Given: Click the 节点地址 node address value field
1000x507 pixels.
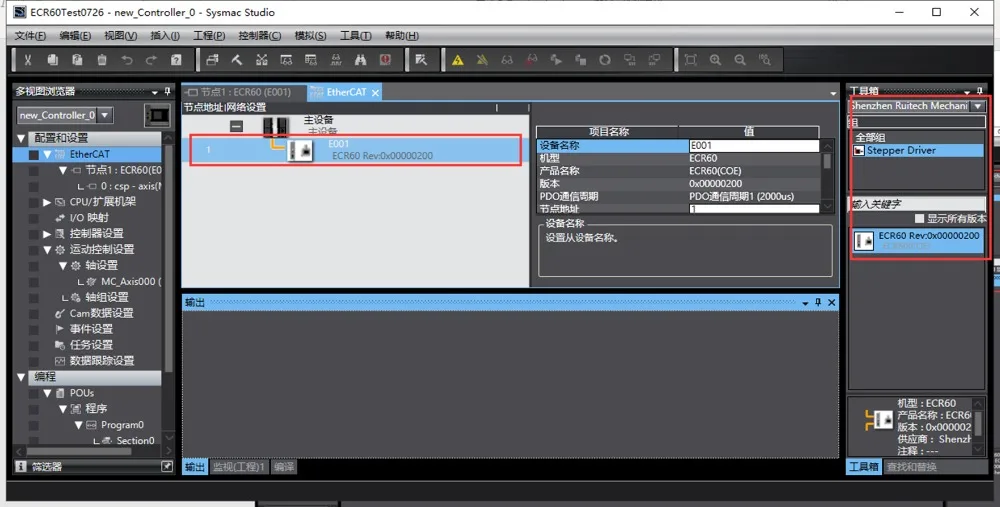Looking at the screenshot, I should [x=754, y=209].
